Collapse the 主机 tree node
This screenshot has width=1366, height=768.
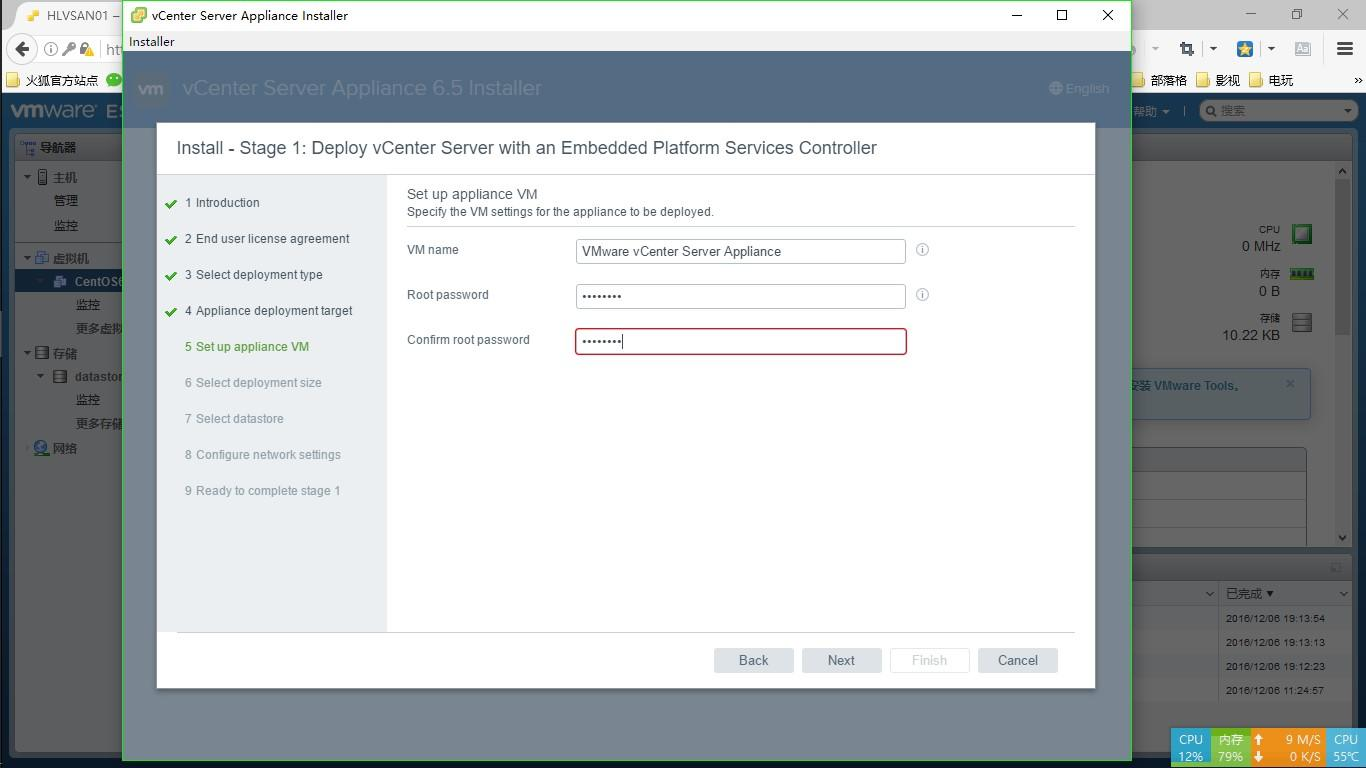pos(28,177)
